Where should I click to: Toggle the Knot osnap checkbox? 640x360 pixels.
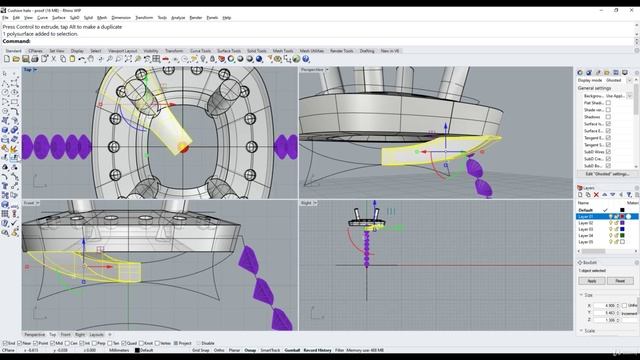pyautogui.click(x=141, y=343)
